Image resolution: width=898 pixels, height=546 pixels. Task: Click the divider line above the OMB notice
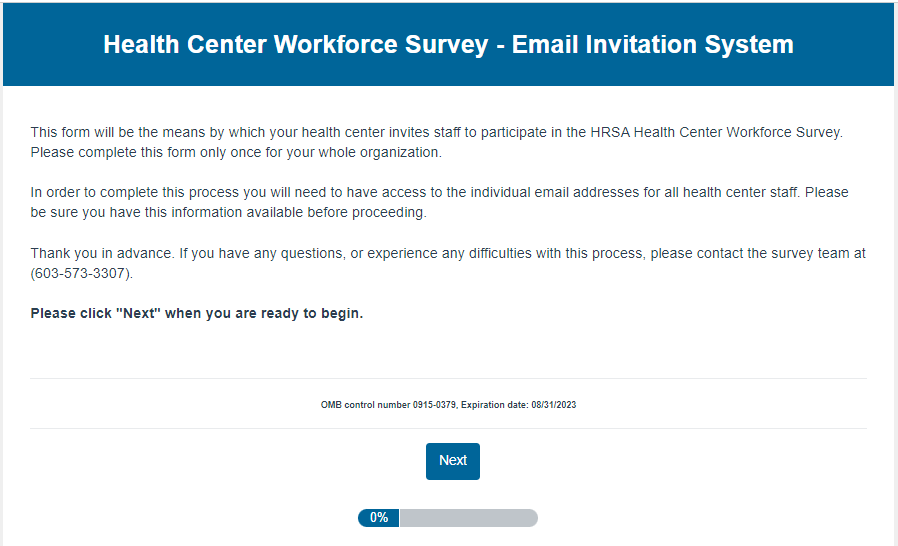(448, 379)
